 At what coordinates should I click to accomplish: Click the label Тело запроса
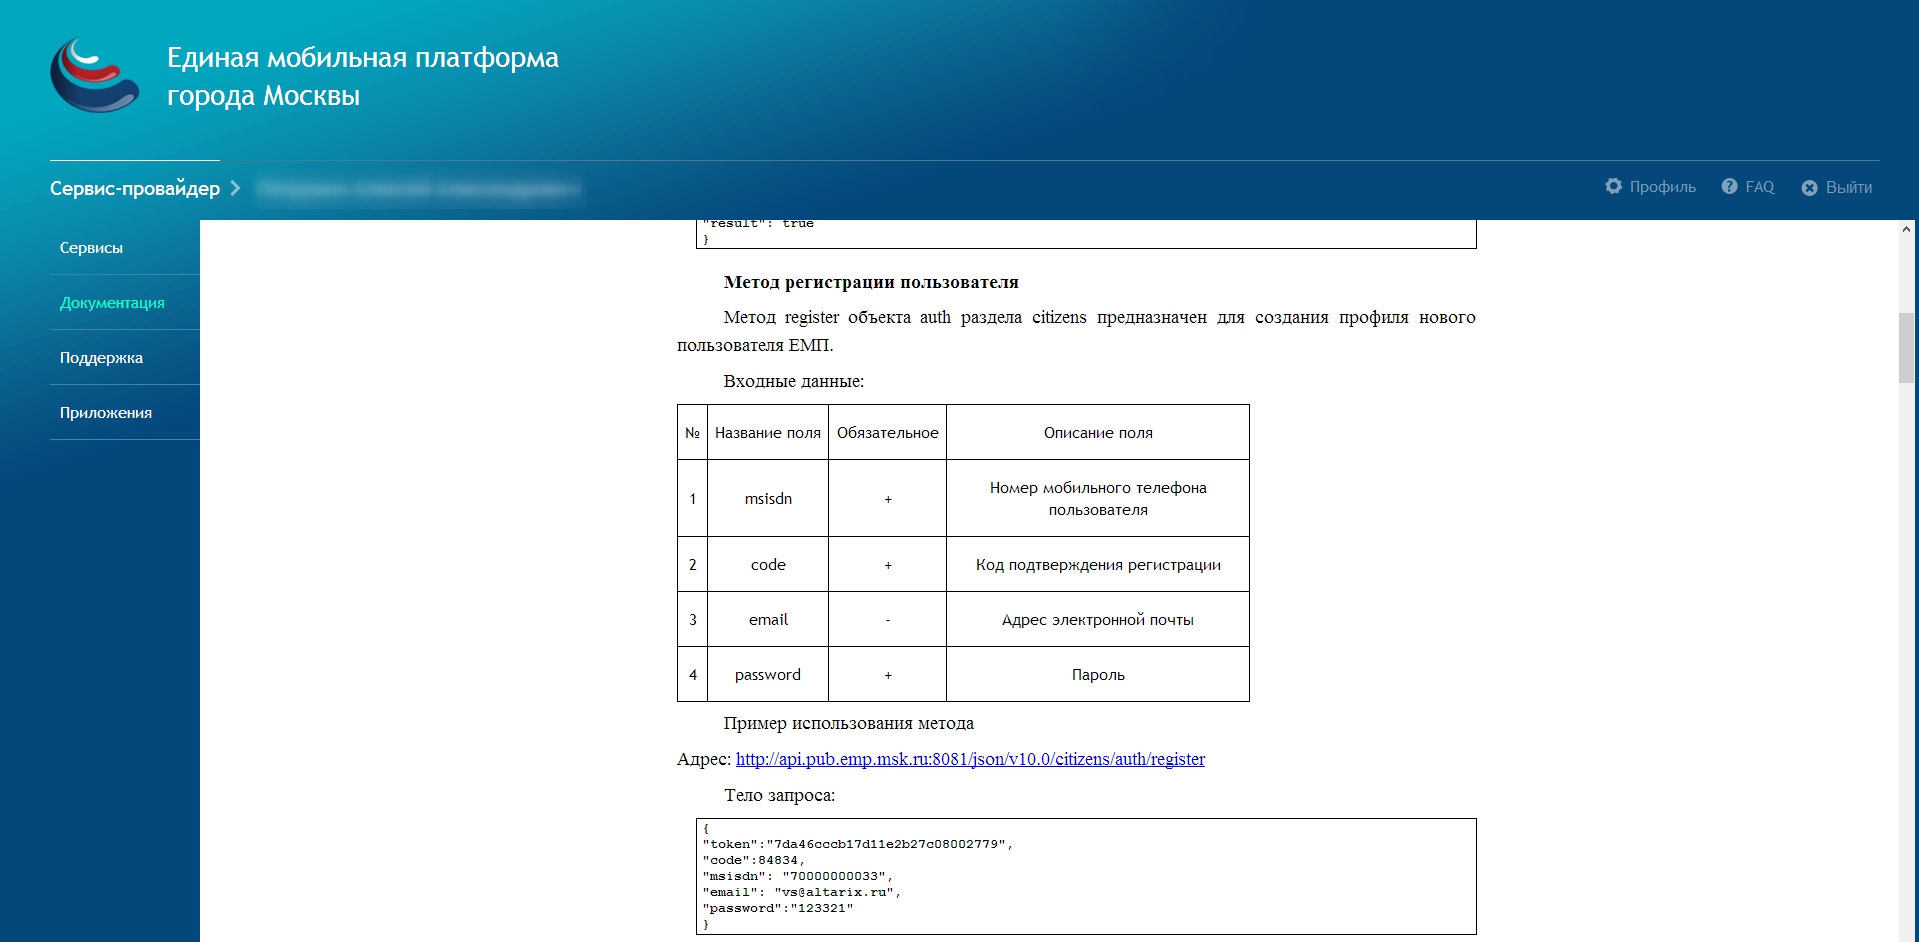pyautogui.click(x=779, y=795)
